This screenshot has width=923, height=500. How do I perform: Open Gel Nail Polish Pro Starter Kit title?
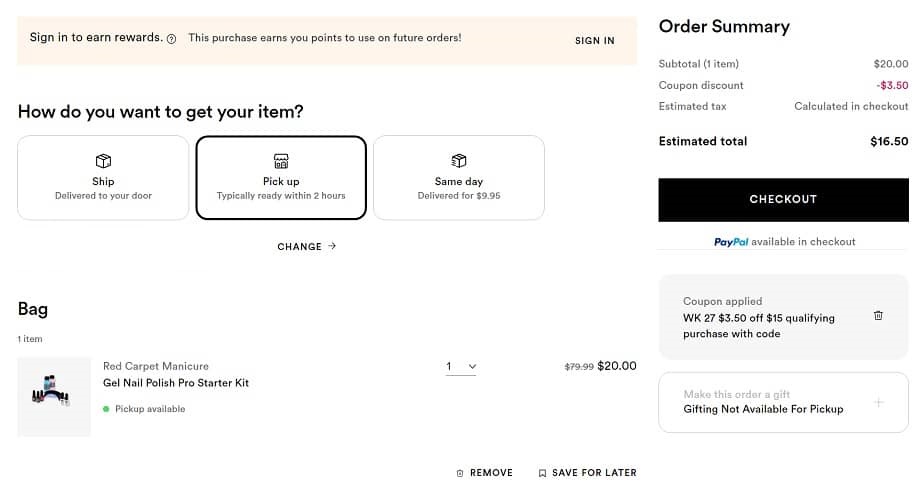(x=176, y=383)
